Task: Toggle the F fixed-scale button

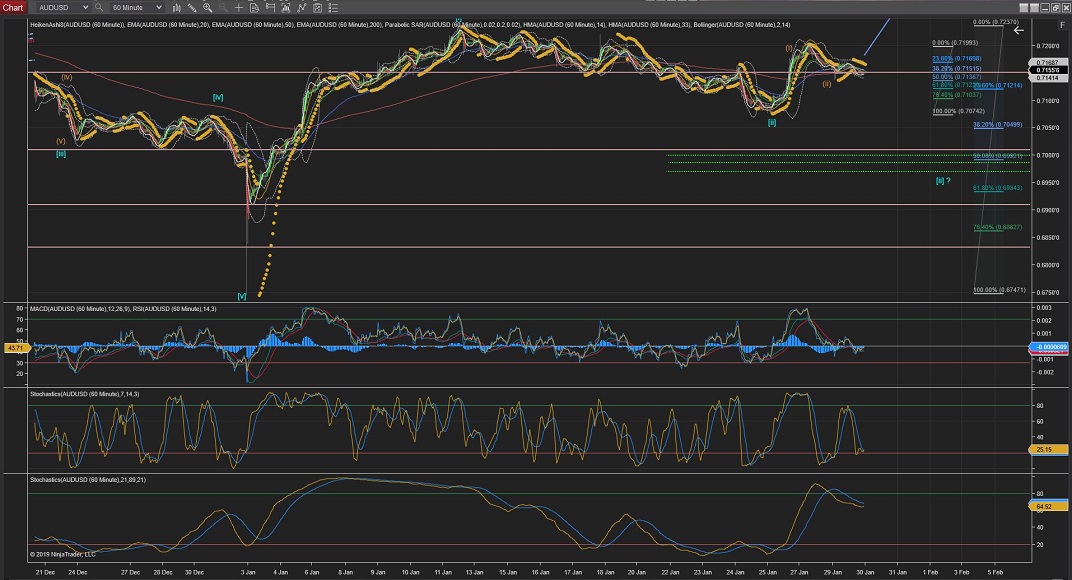Action: point(1061,25)
